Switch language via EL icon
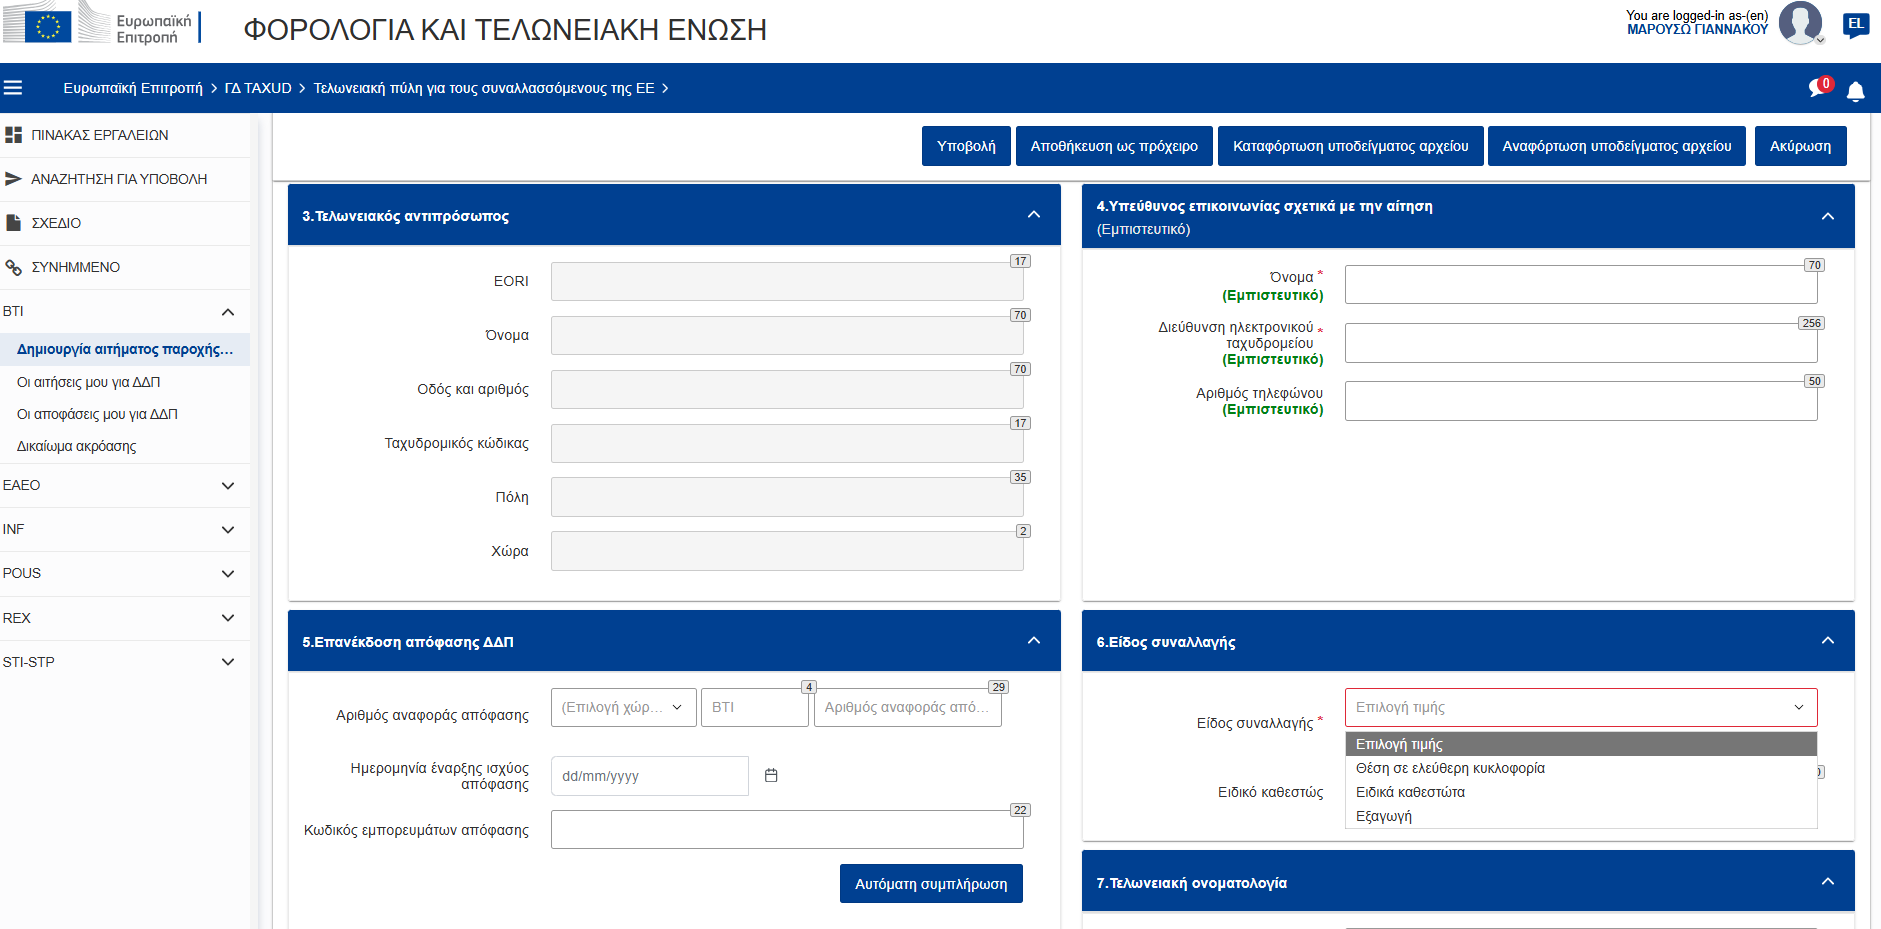1881x929 pixels. (1855, 24)
